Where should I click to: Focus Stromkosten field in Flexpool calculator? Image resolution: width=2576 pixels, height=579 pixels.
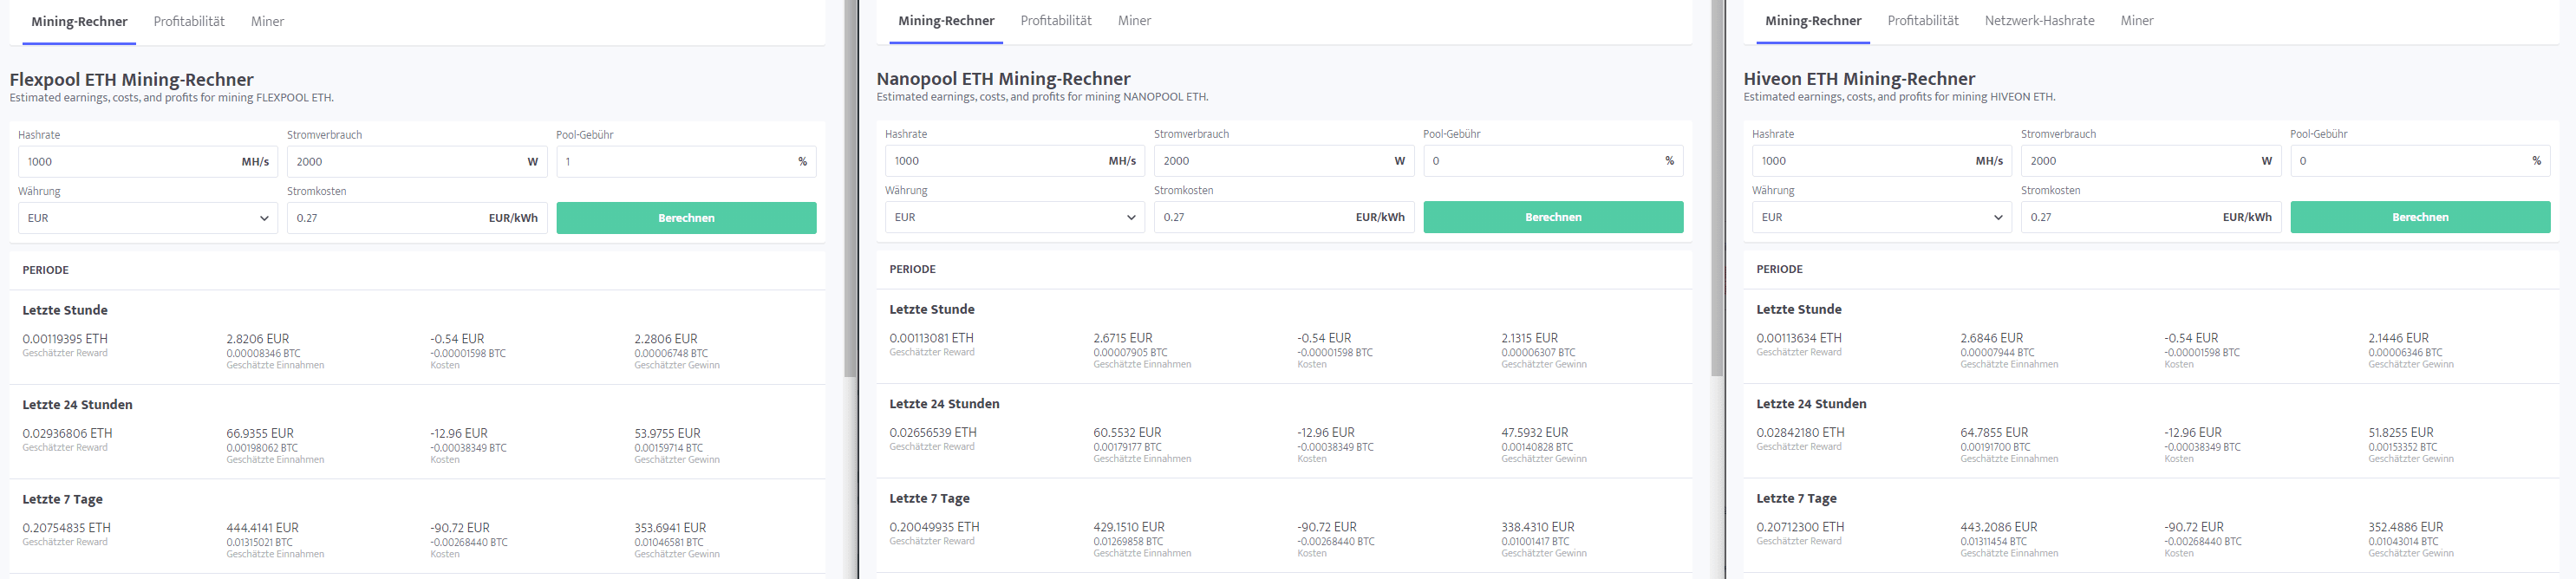(x=417, y=218)
